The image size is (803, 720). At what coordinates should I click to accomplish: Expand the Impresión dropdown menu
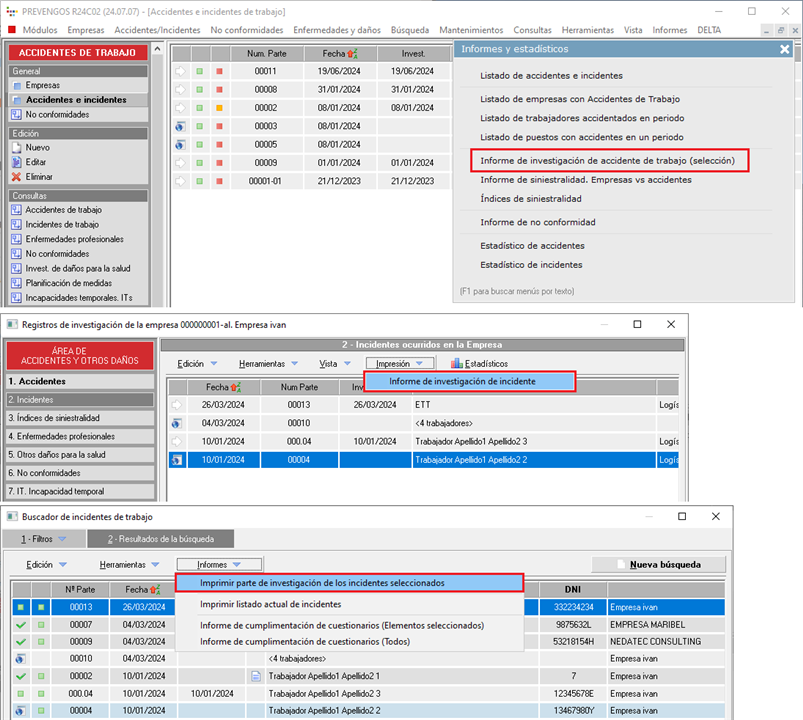click(399, 363)
